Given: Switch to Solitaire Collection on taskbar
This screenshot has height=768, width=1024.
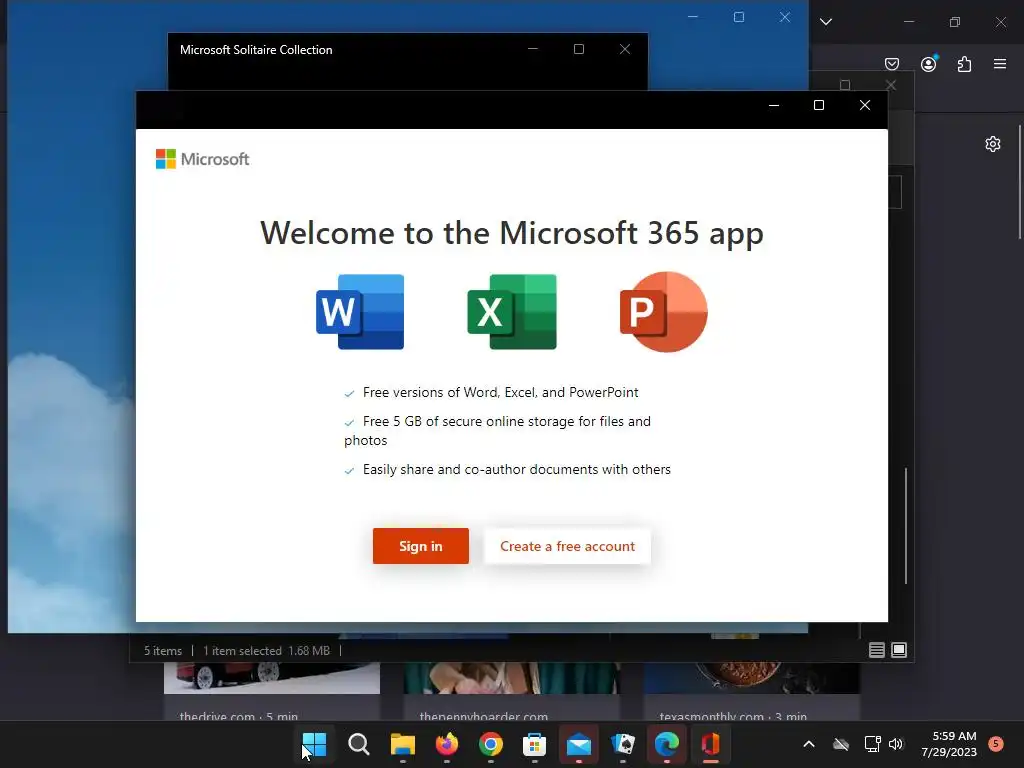Looking at the screenshot, I should tap(623, 744).
